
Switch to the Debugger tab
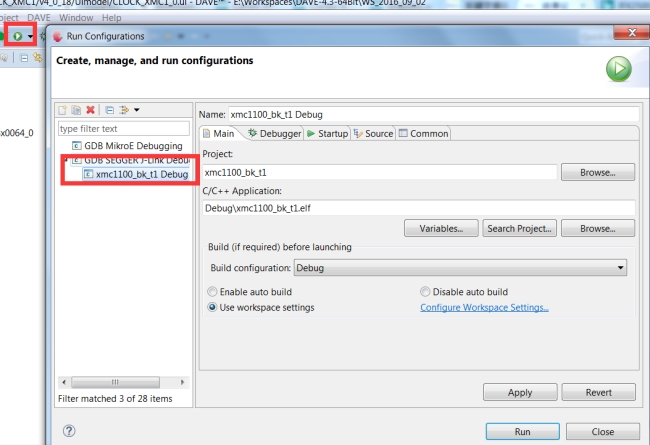274,133
